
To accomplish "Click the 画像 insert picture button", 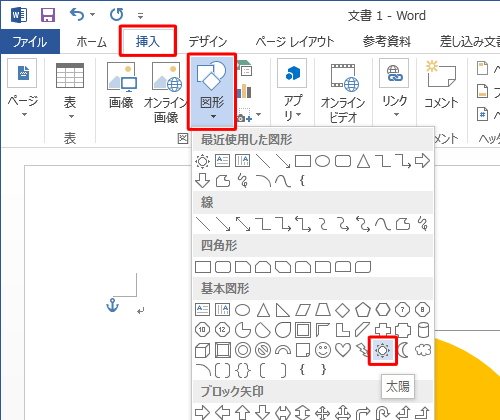I will [121, 85].
